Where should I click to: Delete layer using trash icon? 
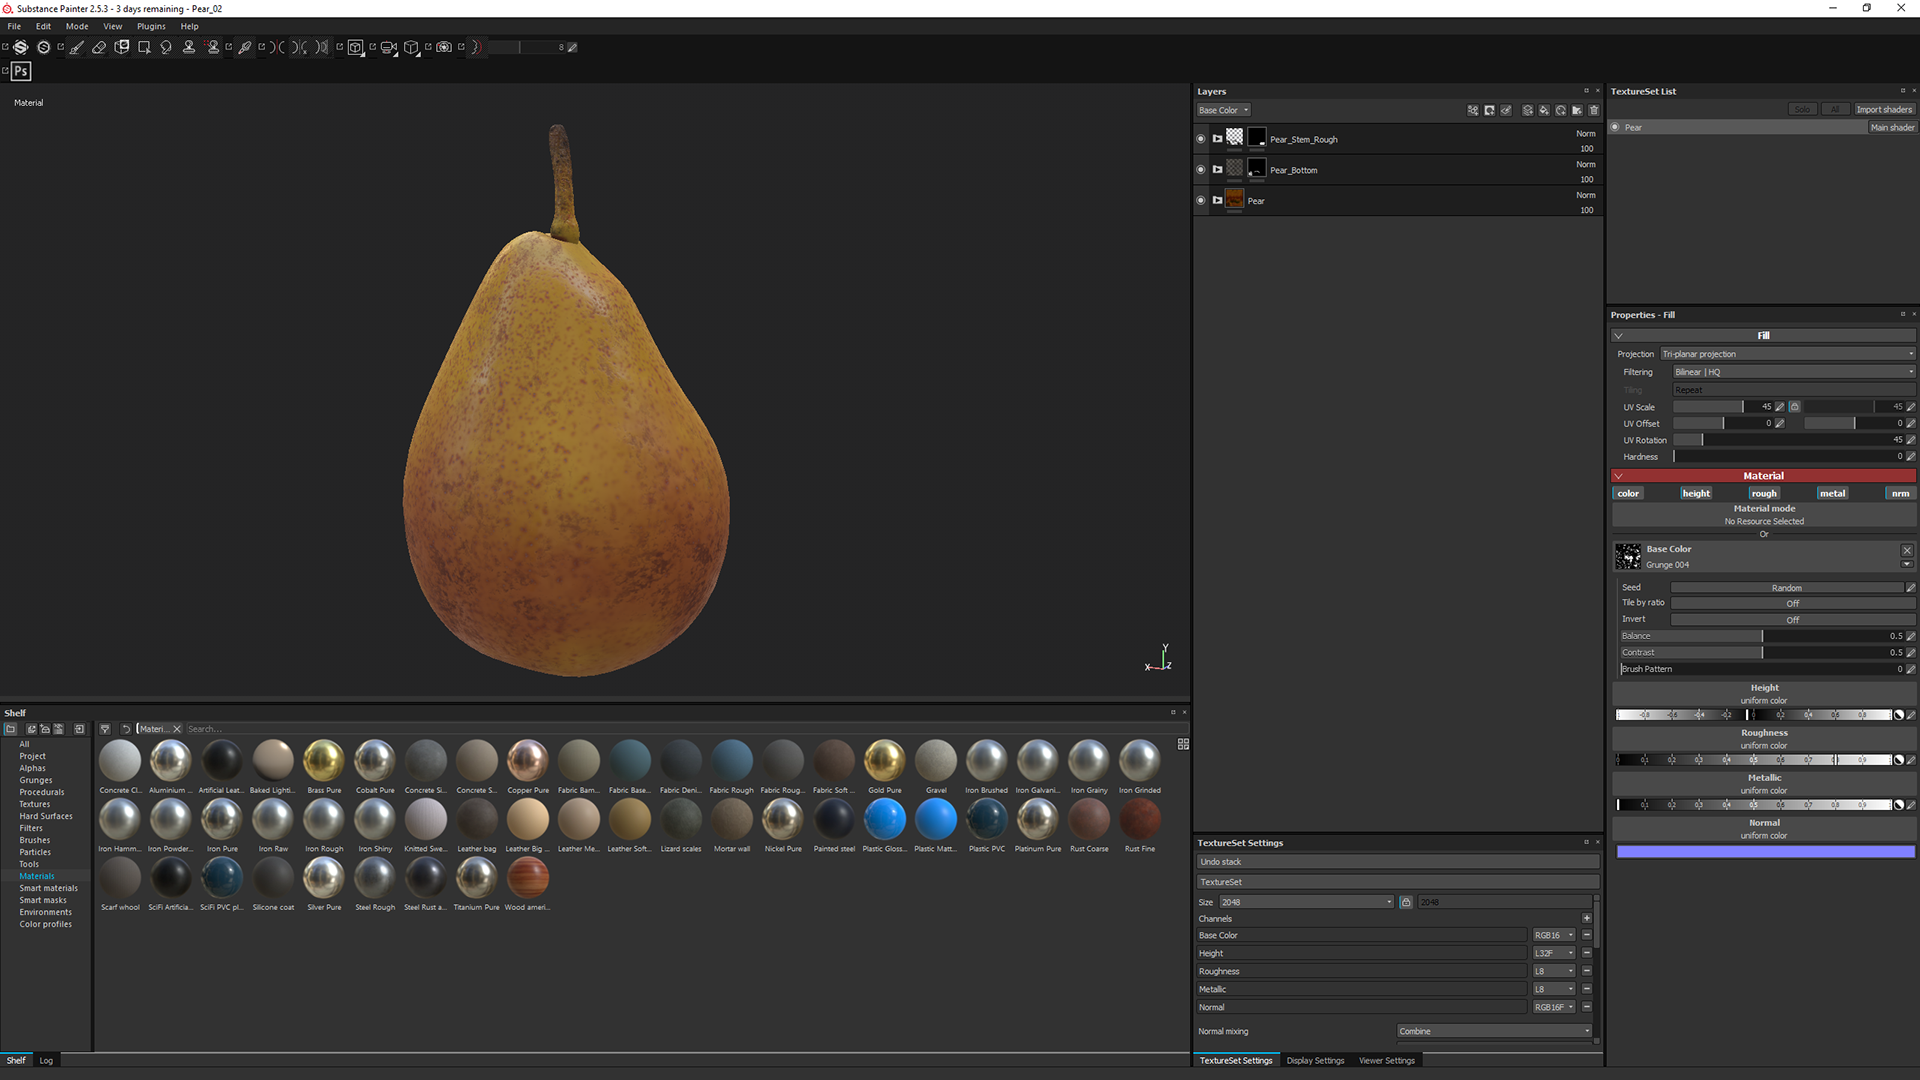1594,110
